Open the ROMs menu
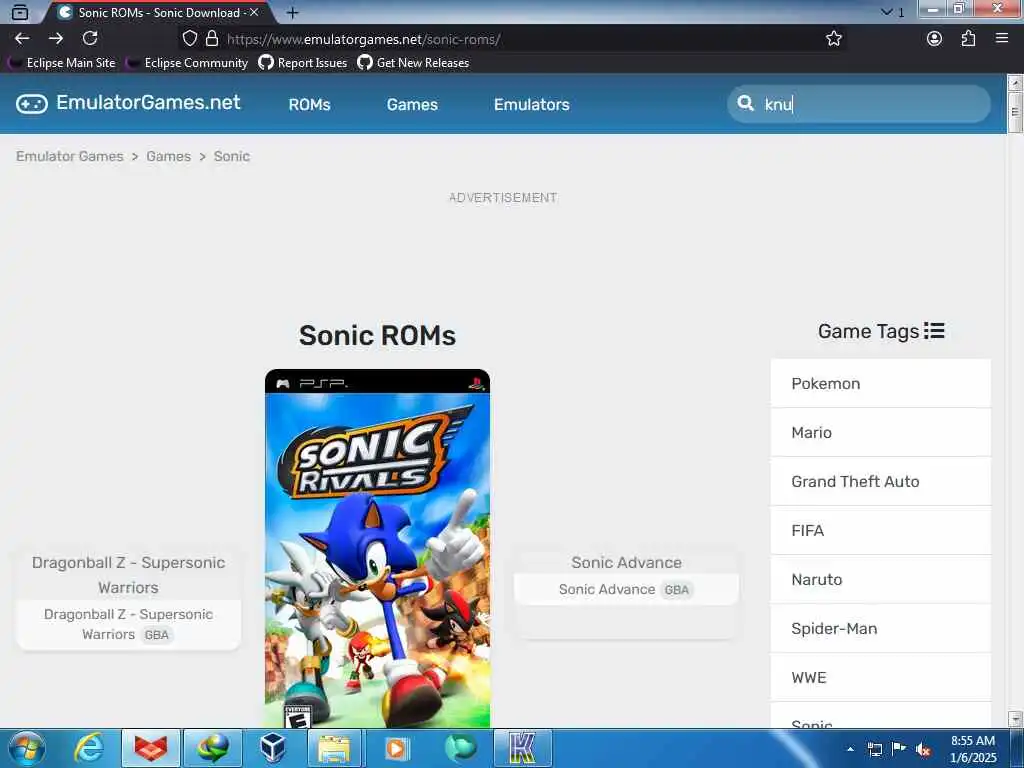Image resolution: width=1024 pixels, height=768 pixels. tap(310, 104)
